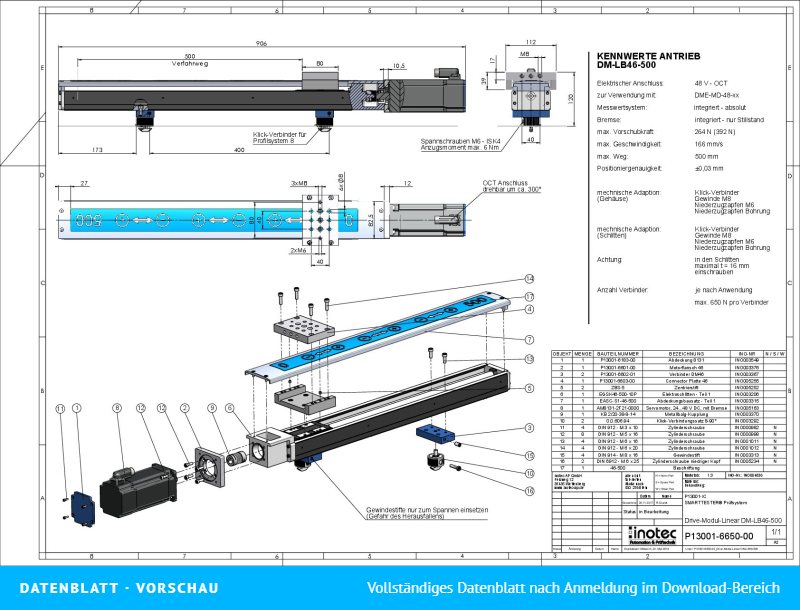The image size is (800, 610).
Task: Click the '173' dimension in side view
Action: click(x=97, y=149)
